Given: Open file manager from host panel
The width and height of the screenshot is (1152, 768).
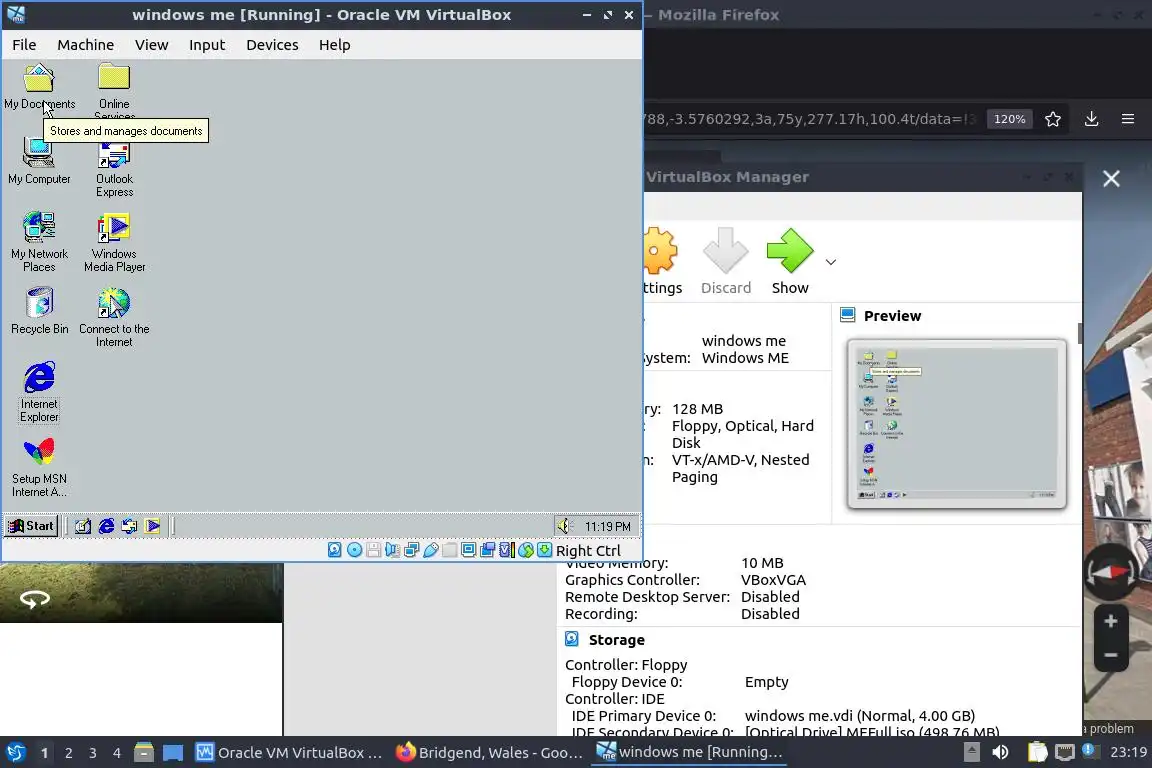Looking at the screenshot, I should point(144,753).
